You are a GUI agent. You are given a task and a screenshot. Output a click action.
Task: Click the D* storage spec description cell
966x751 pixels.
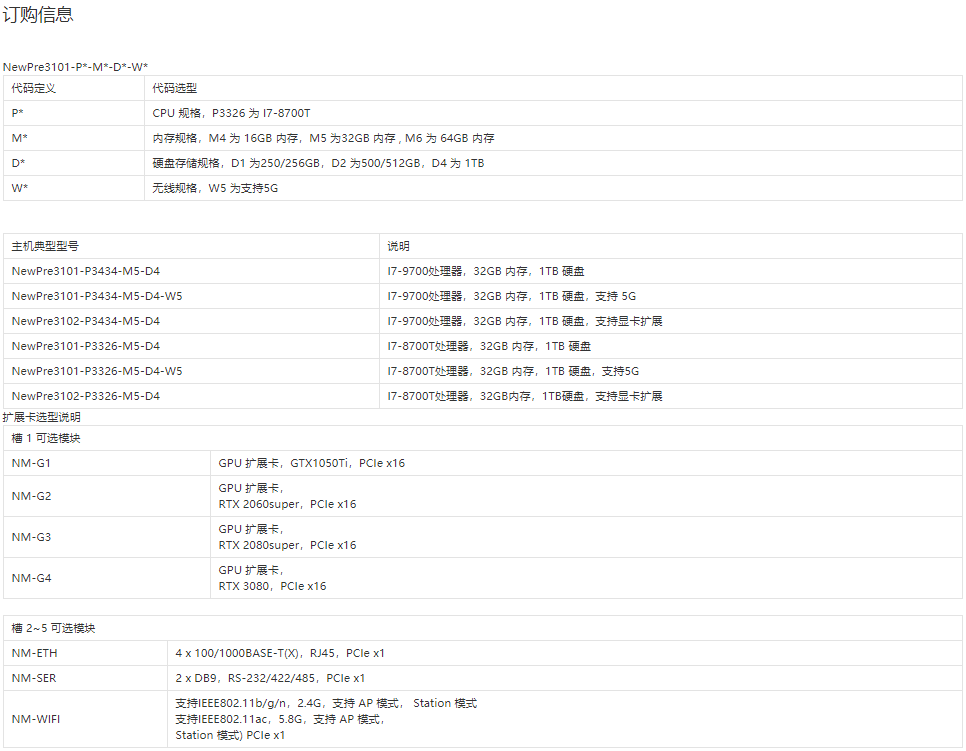(318, 163)
